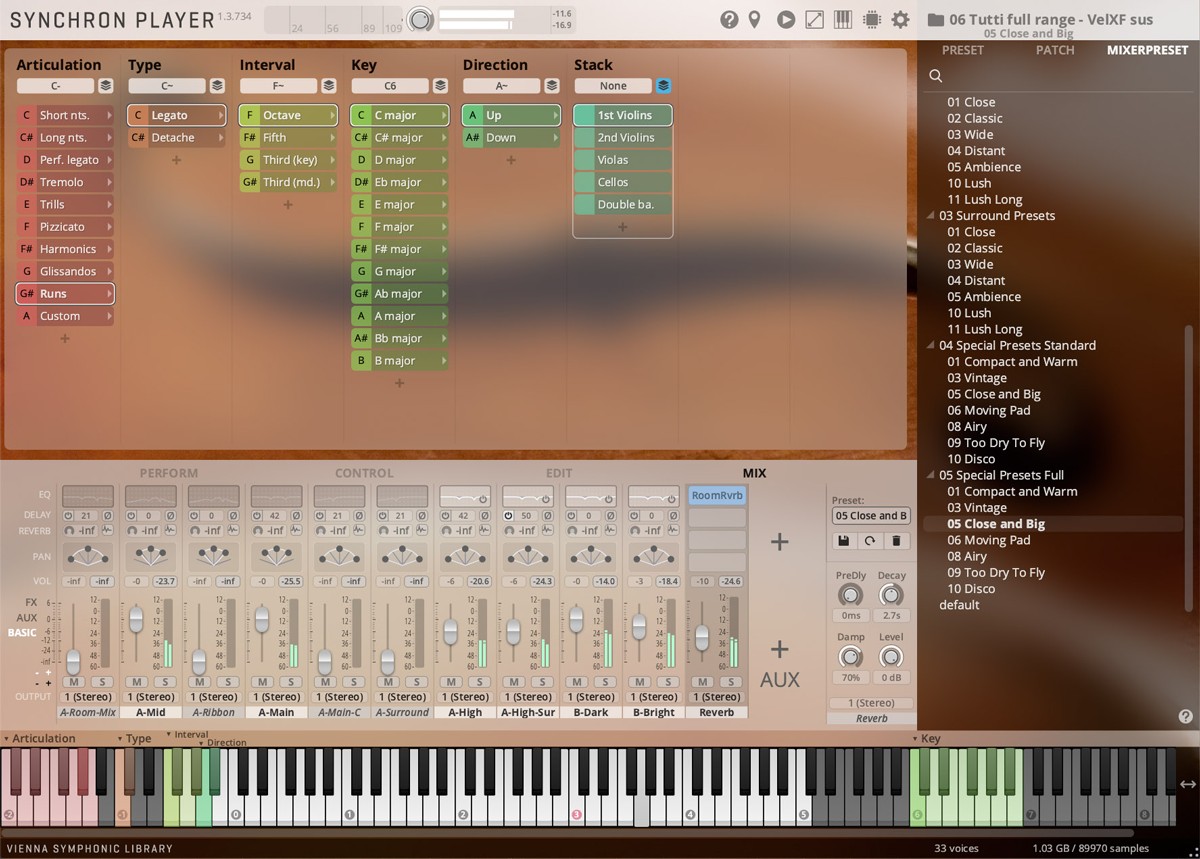Switch to the PATCH tab

point(1055,49)
